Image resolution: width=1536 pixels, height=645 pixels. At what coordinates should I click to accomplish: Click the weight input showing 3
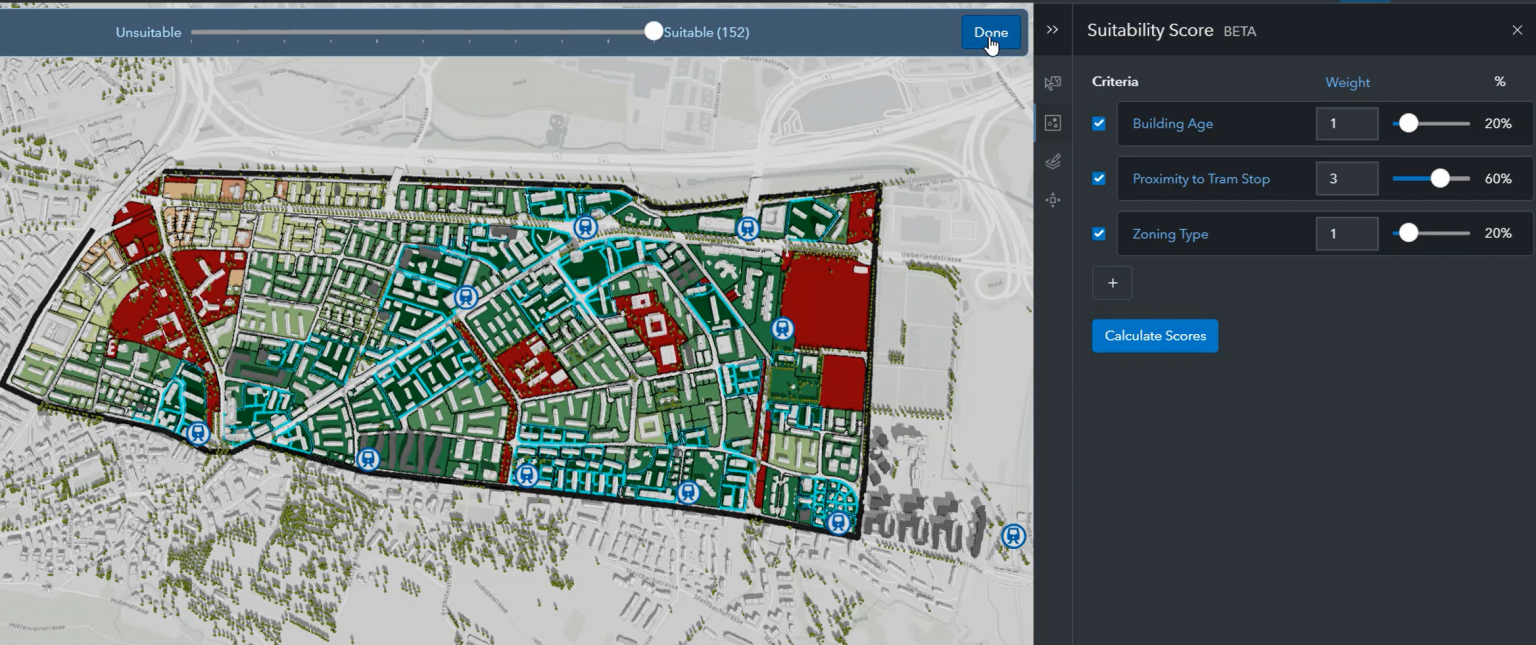pos(1346,178)
